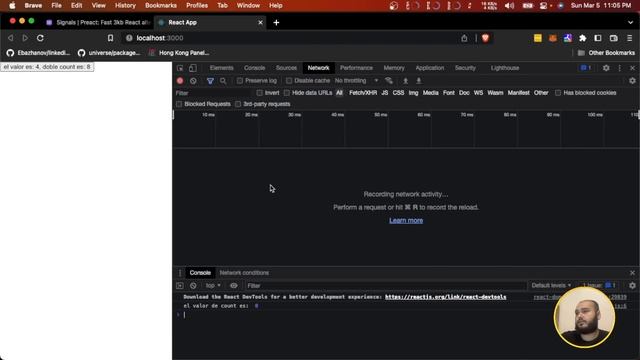Open the browser extensions puzzle icon
Screen dimensions: 640x360
582,38
